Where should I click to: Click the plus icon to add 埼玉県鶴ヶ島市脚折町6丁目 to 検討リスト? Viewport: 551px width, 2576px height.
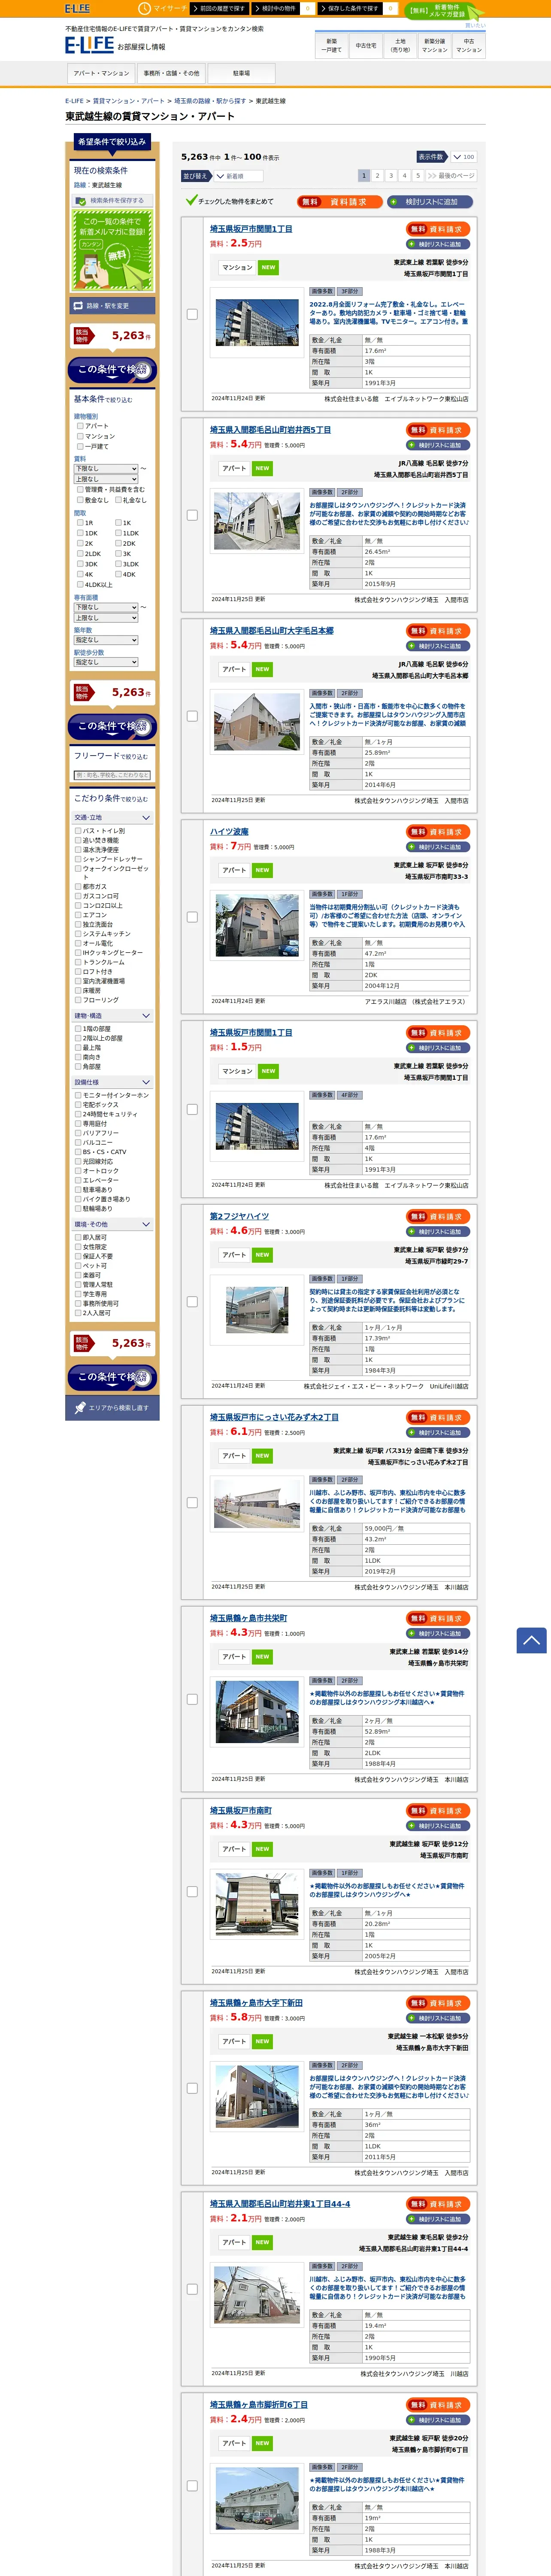[411, 2420]
